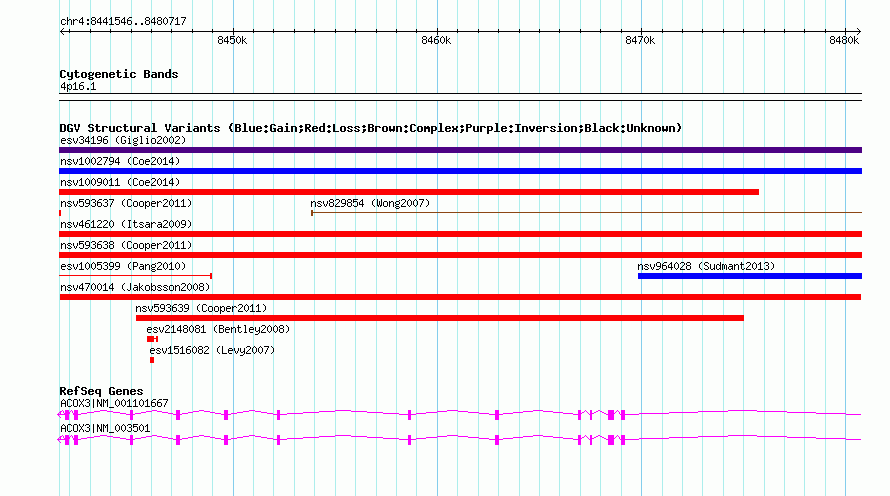Screen dimensions: 890x496
Task: Click the 8460k ruler tick label
Action: point(436,40)
